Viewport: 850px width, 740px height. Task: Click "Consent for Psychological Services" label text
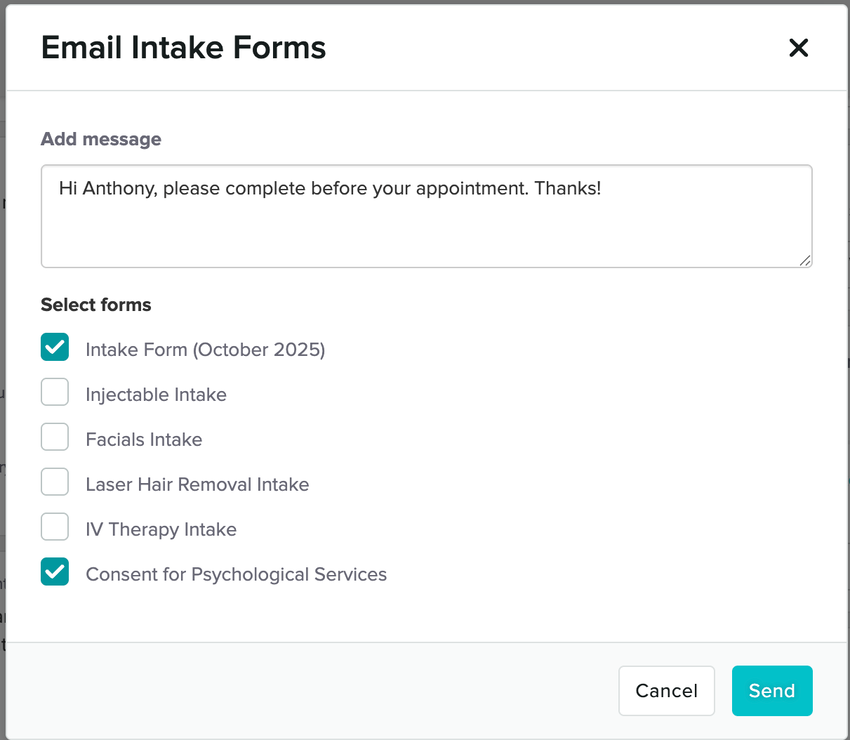tap(236, 575)
